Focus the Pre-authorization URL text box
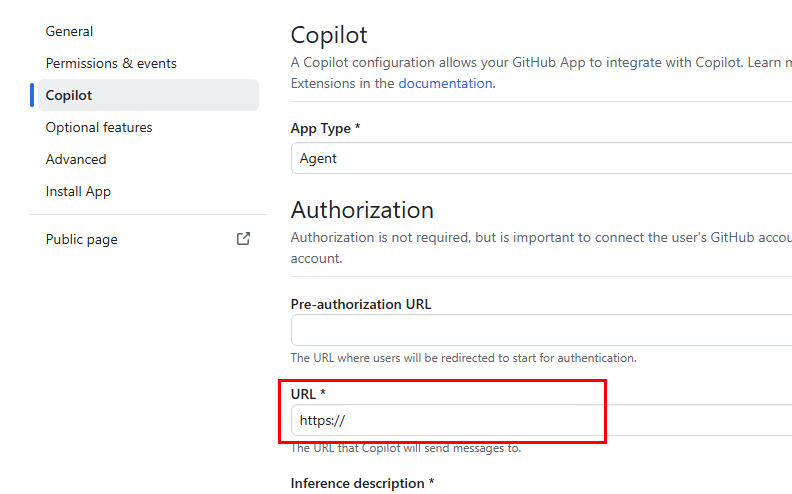The height and width of the screenshot is (494, 792). pyautogui.click(x=540, y=330)
